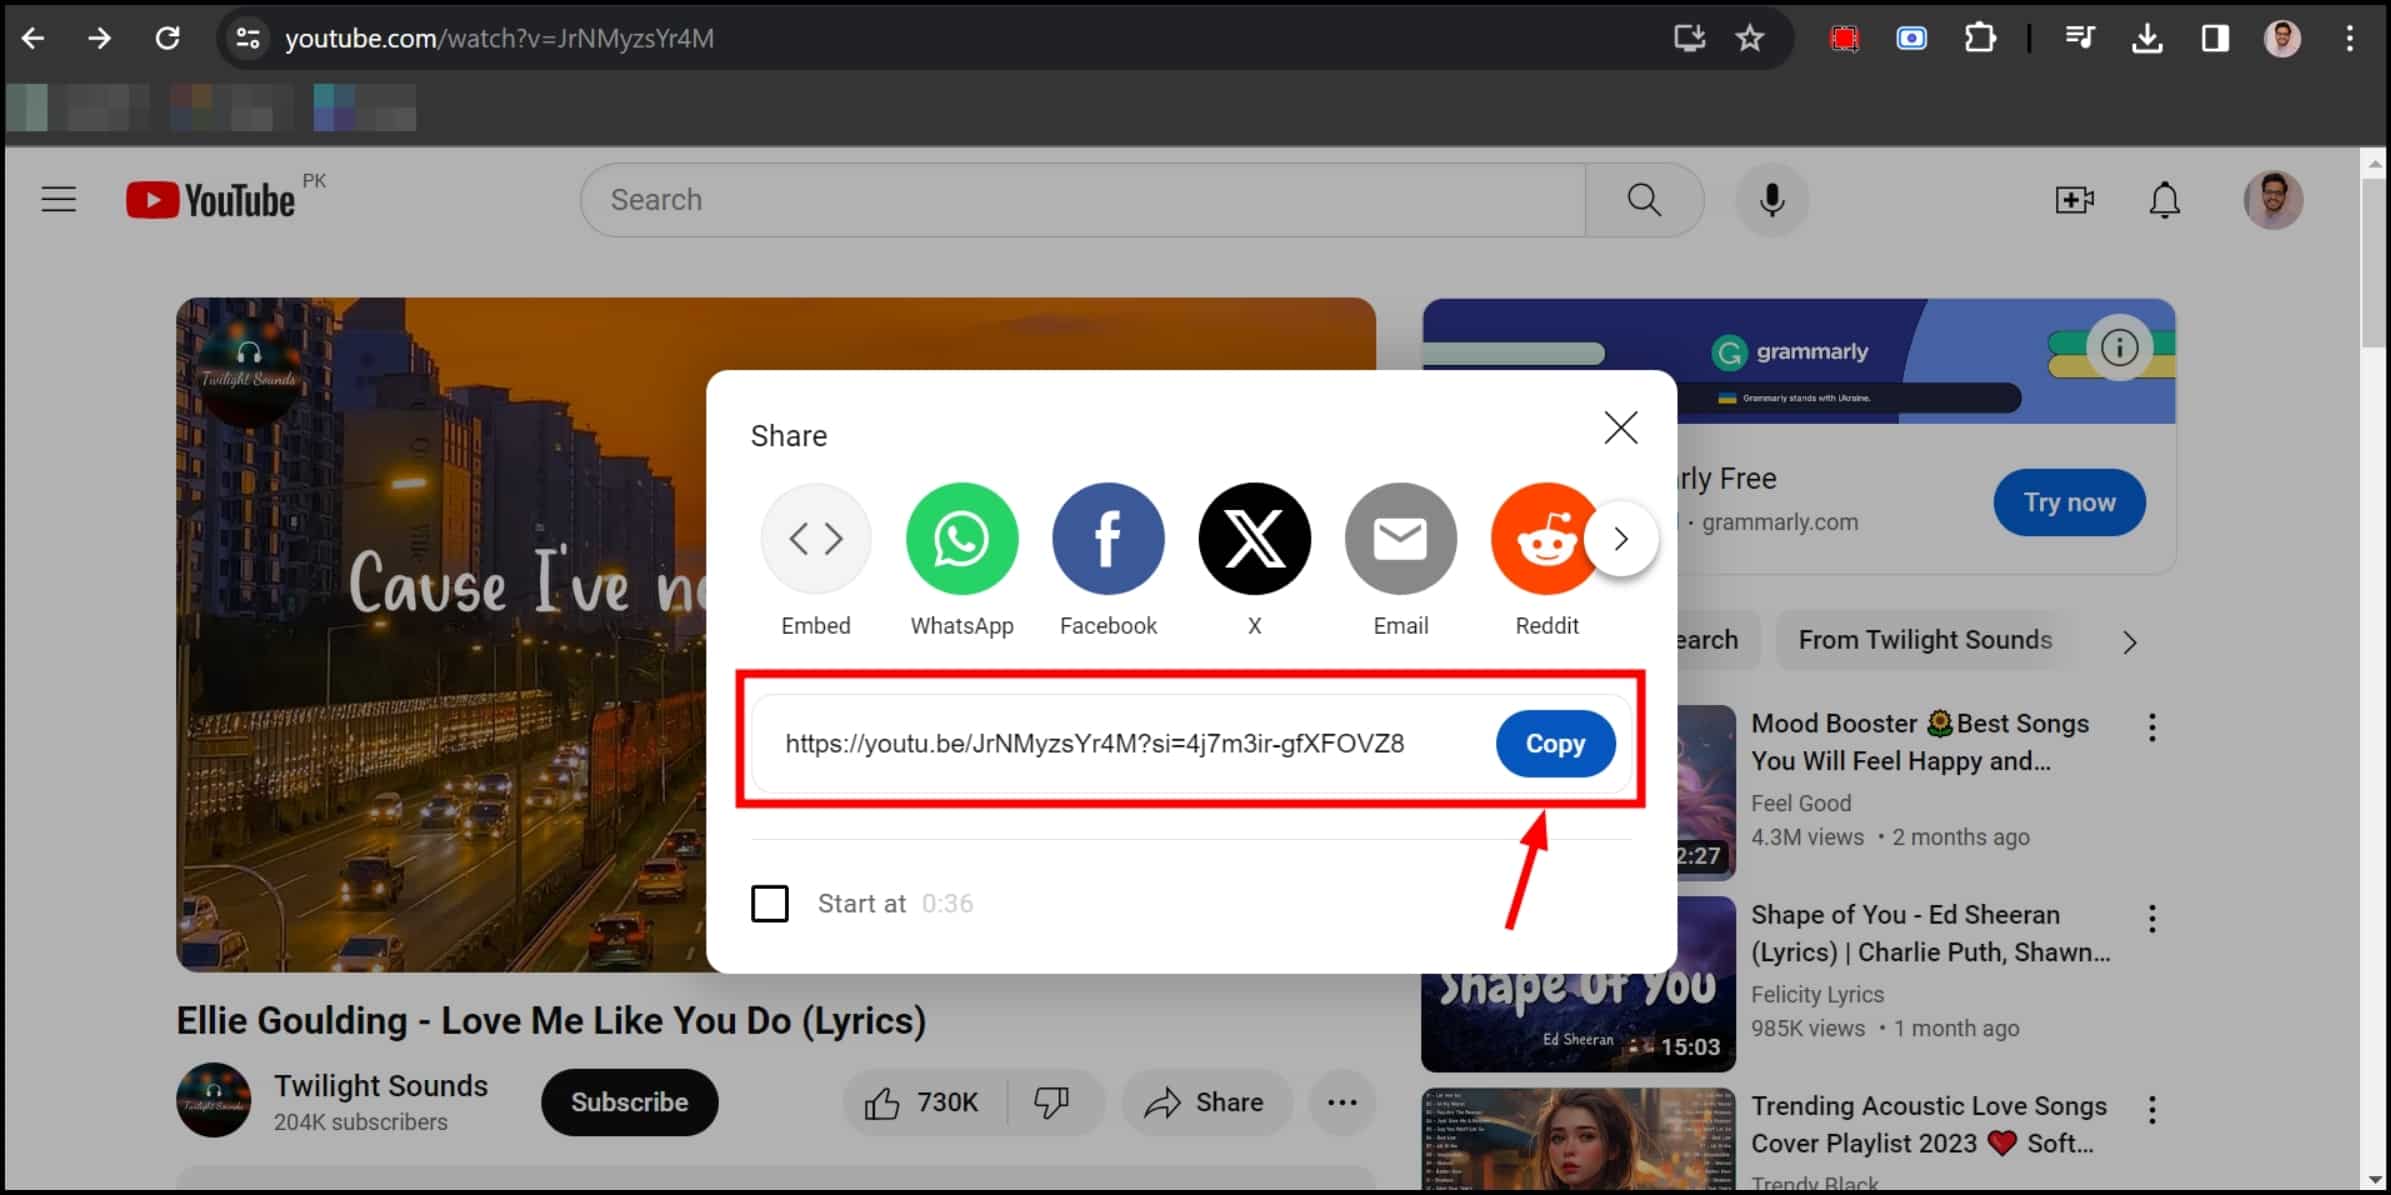This screenshot has width=2391, height=1195.
Task: Select the From Twilight Sounds filter chip
Action: click(1925, 640)
